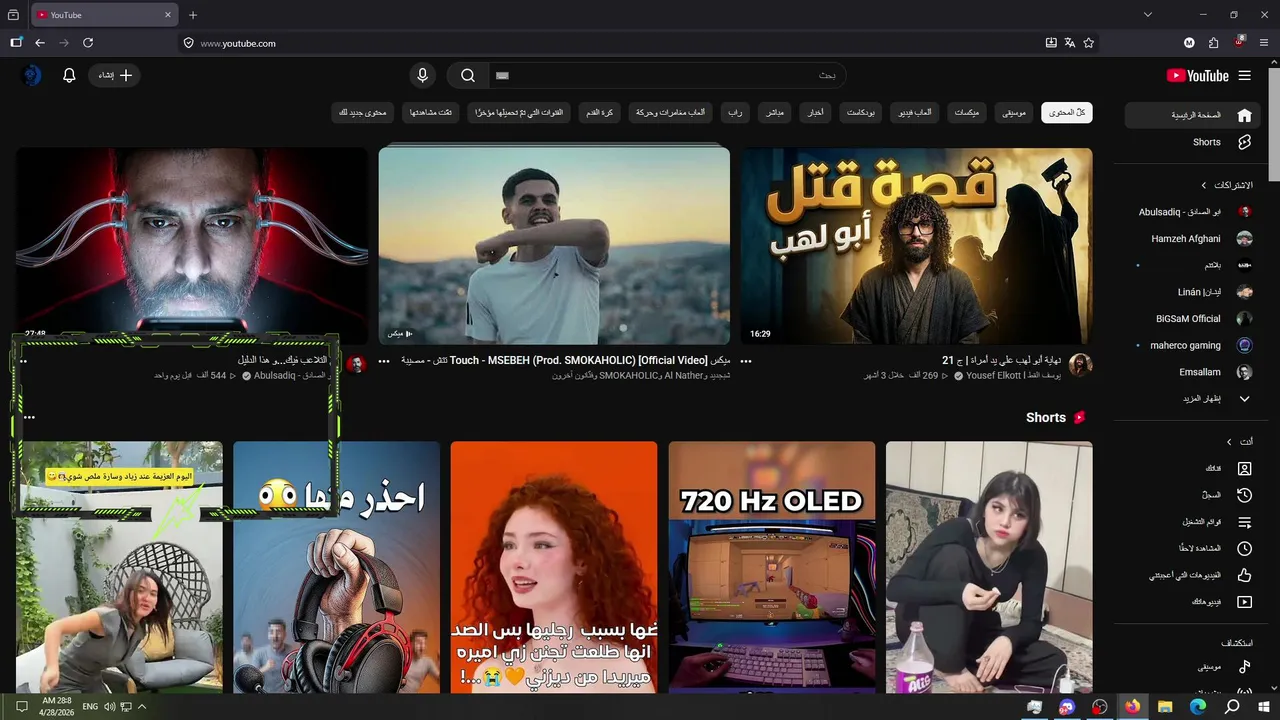Open options menu for Abu Lahab video
This screenshot has width=1280, height=720.
(x=745, y=361)
